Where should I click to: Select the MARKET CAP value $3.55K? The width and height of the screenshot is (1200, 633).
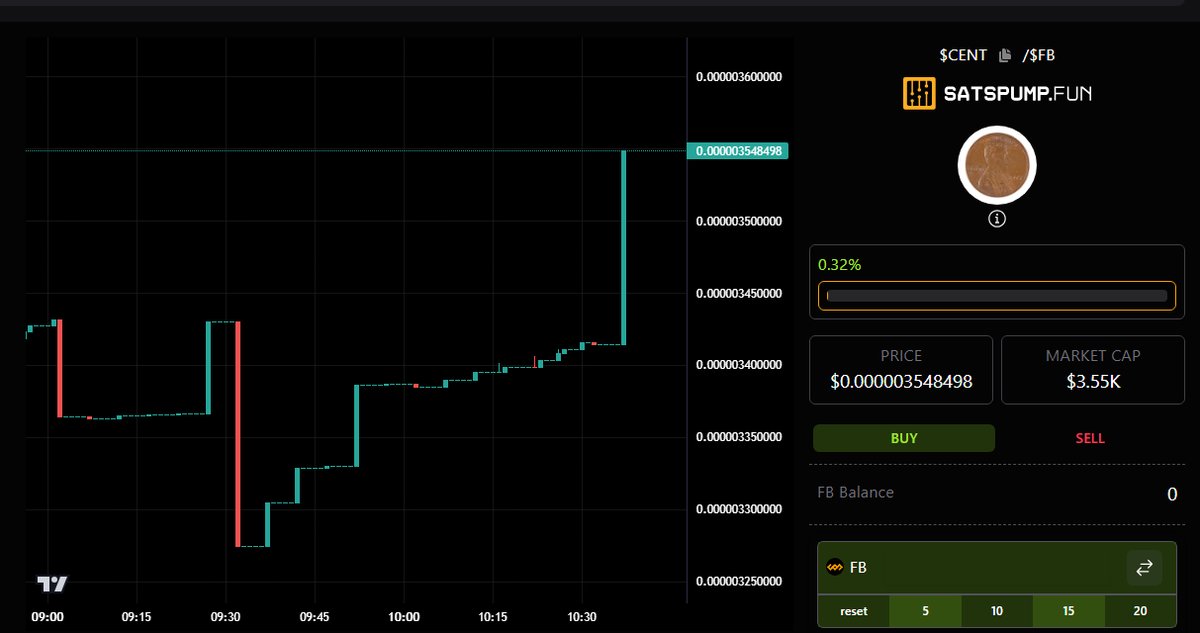click(1093, 382)
